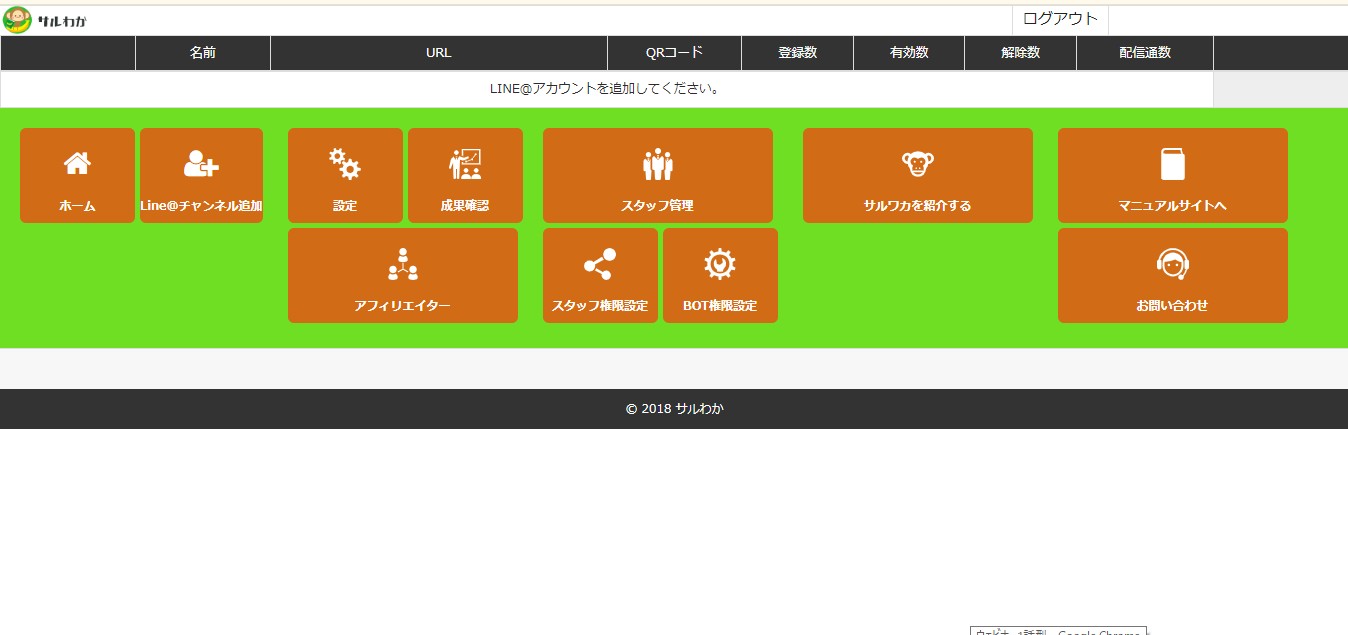This screenshot has height=635, width=1348.
Task: Click the 有効数 column header
Action: [x=909, y=53]
